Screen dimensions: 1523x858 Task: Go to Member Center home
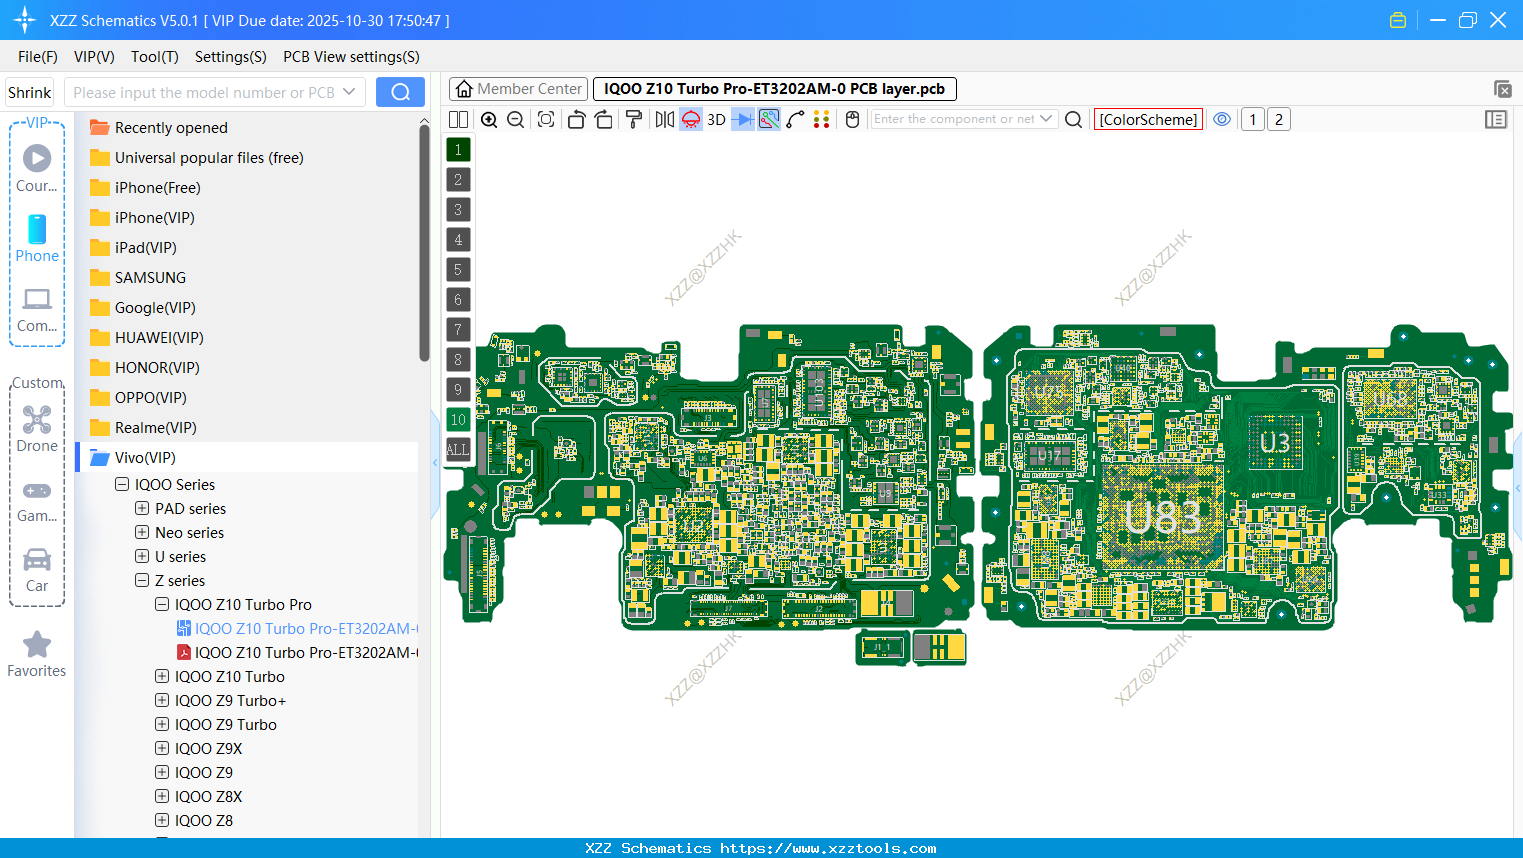click(x=519, y=89)
